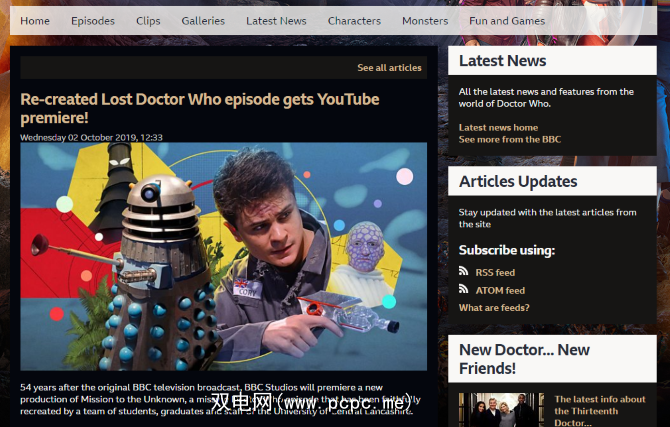Select Galleries in the navigation bar

(x=203, y=21)
